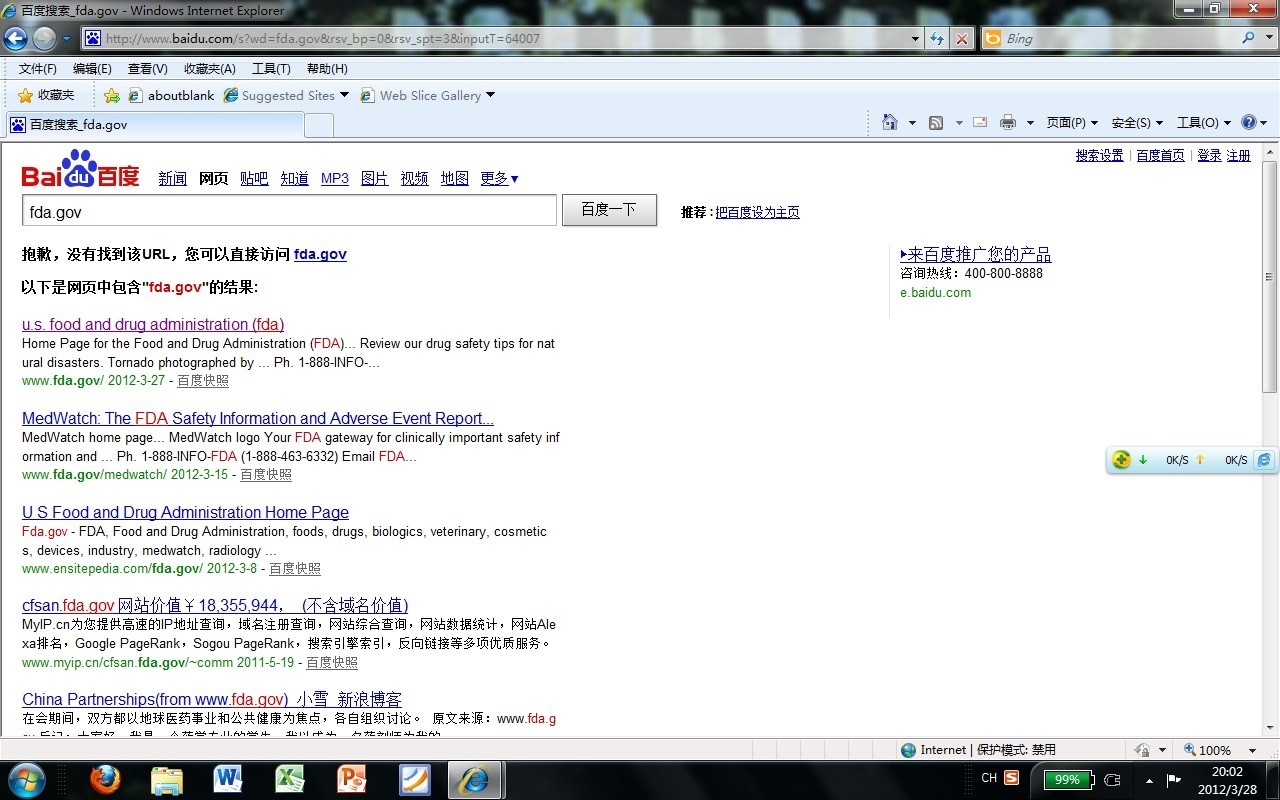1280x800 pixels.
Task: Open the recent pages dropdown arrow
Action: tap(67, 39)
